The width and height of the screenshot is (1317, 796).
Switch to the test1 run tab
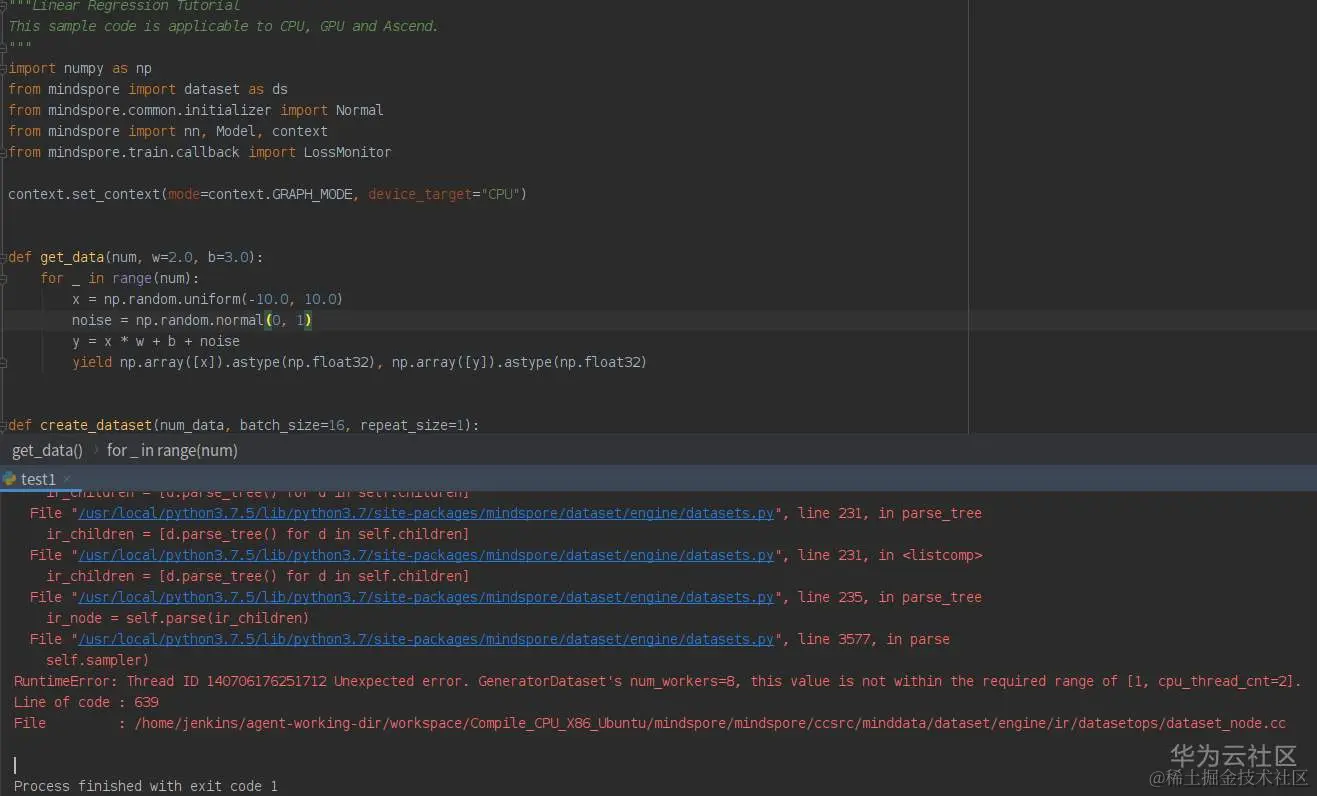tap(38, 479)
